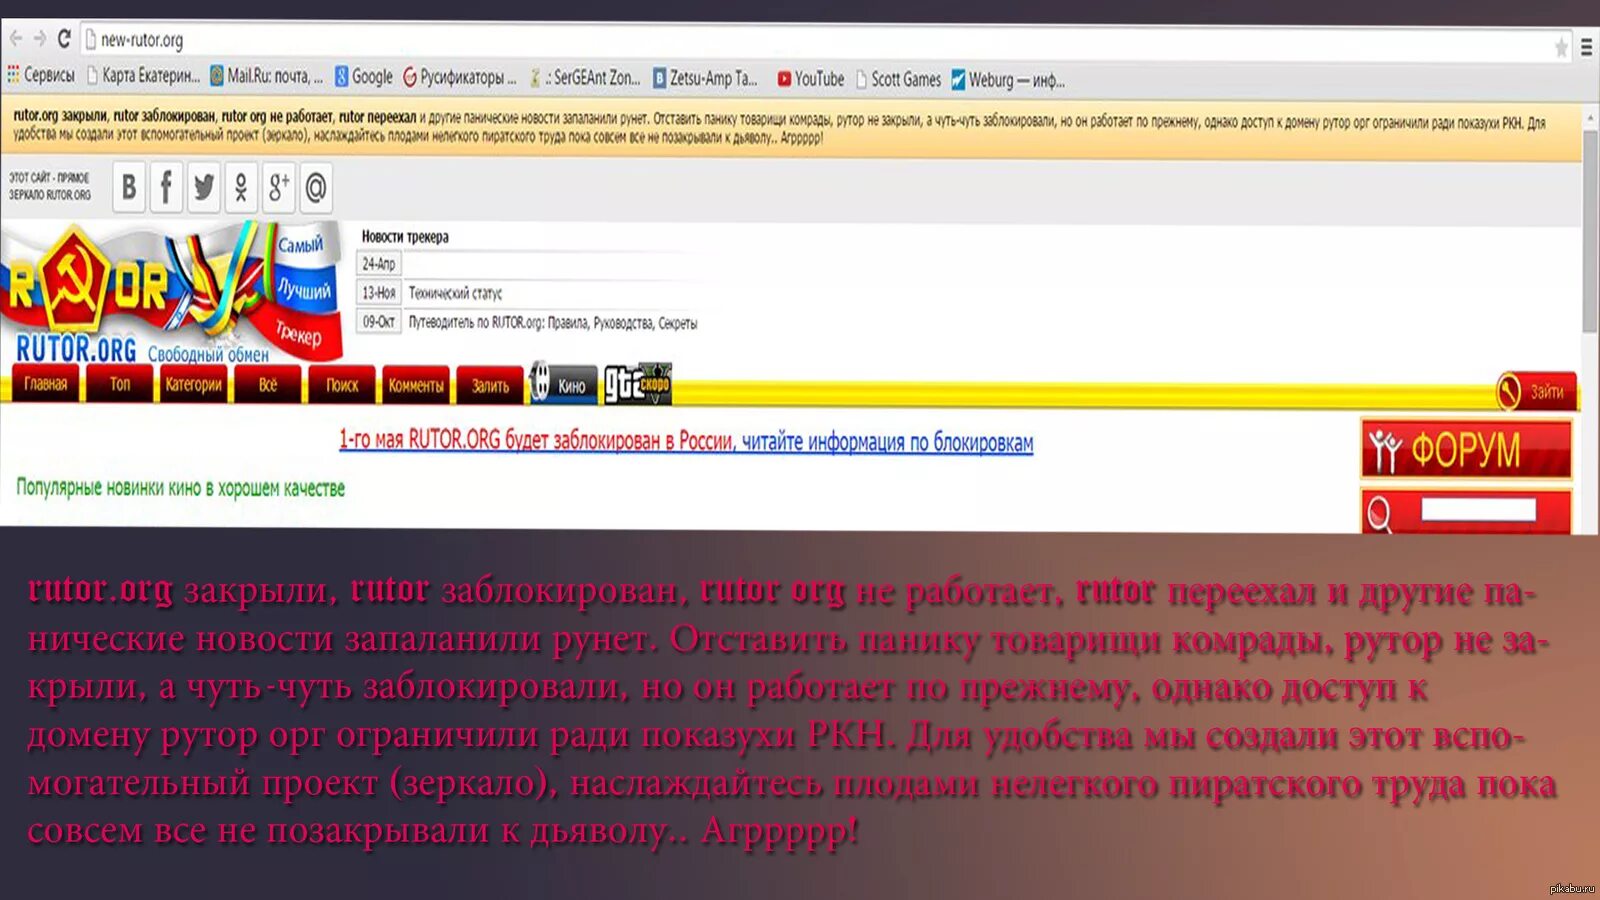Share via Google Plus icon
Screen dimensions: 1600x900
click(278, 187)
